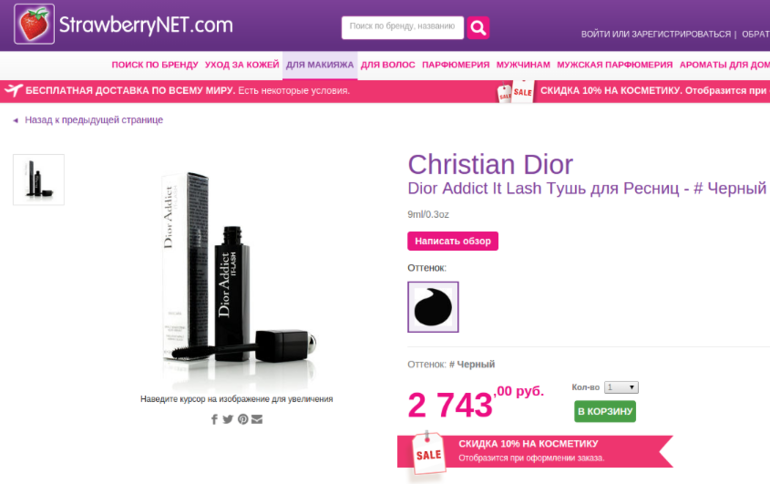
Task: Click ВОЙТИ ИЛИ ЗАРЕГИСТРИРОВАТЬСЯ link
Action: click(x=656, y=34)
